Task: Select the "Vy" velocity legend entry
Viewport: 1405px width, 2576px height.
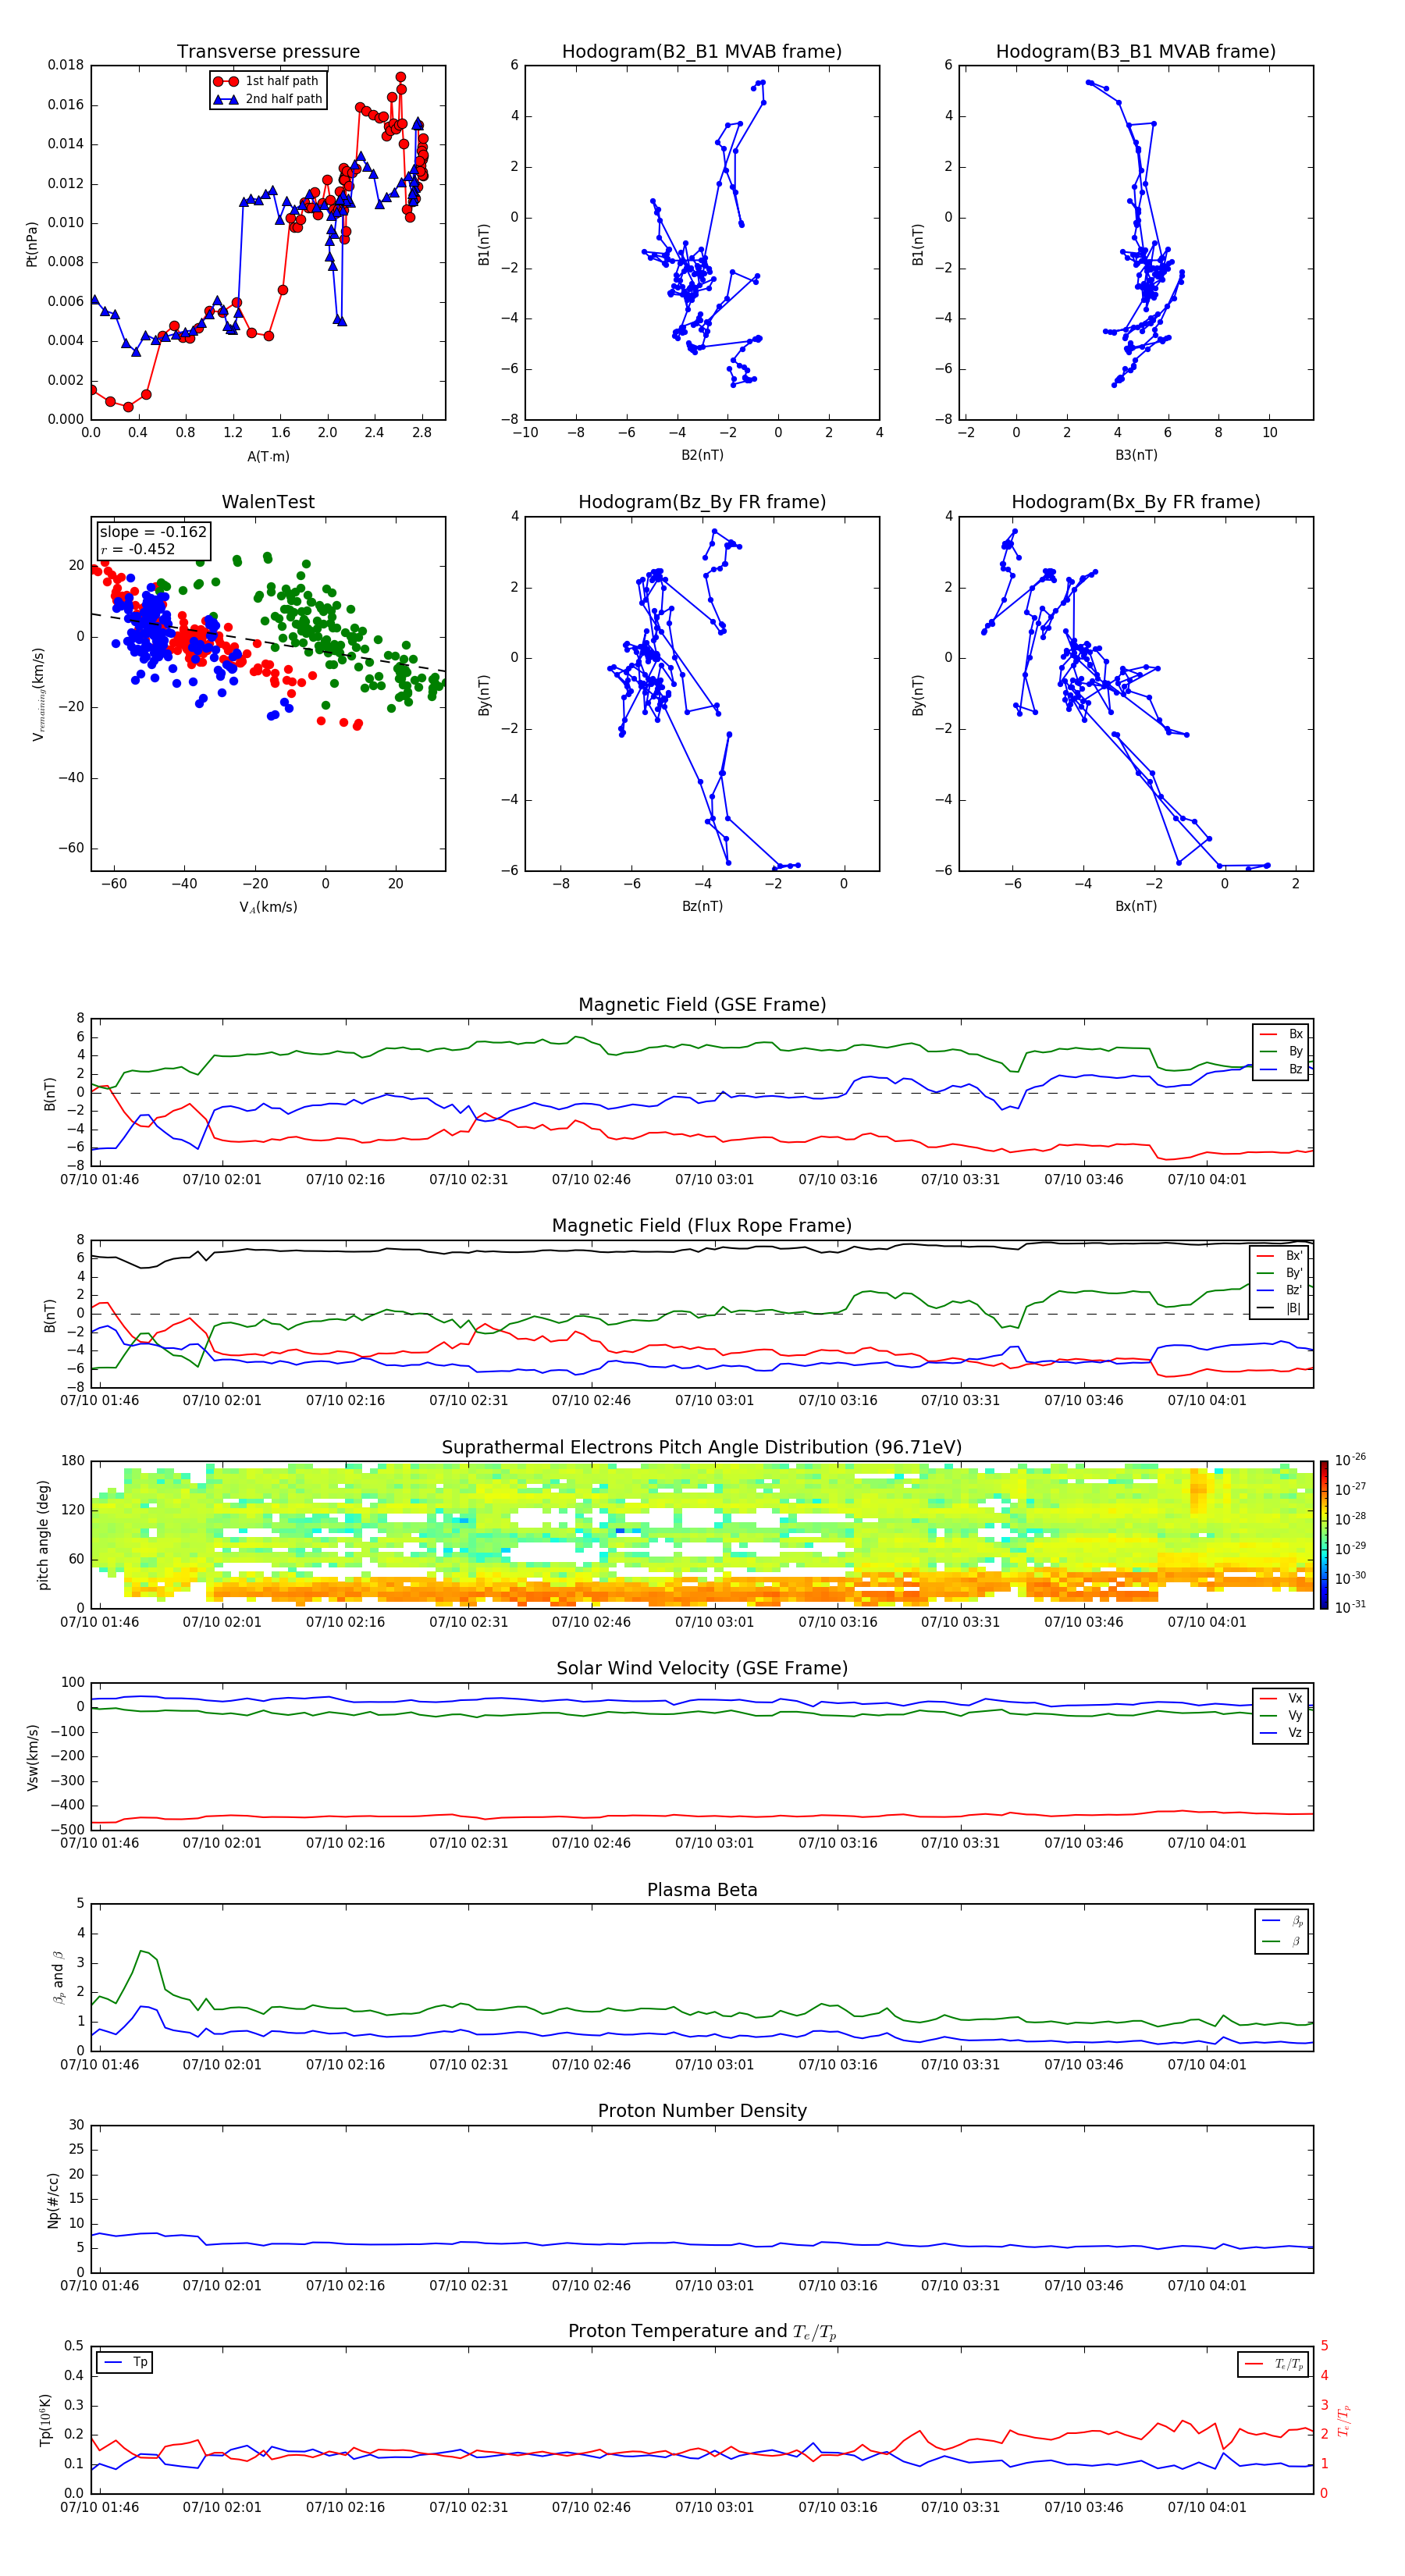Action: pos(1281,1715)
